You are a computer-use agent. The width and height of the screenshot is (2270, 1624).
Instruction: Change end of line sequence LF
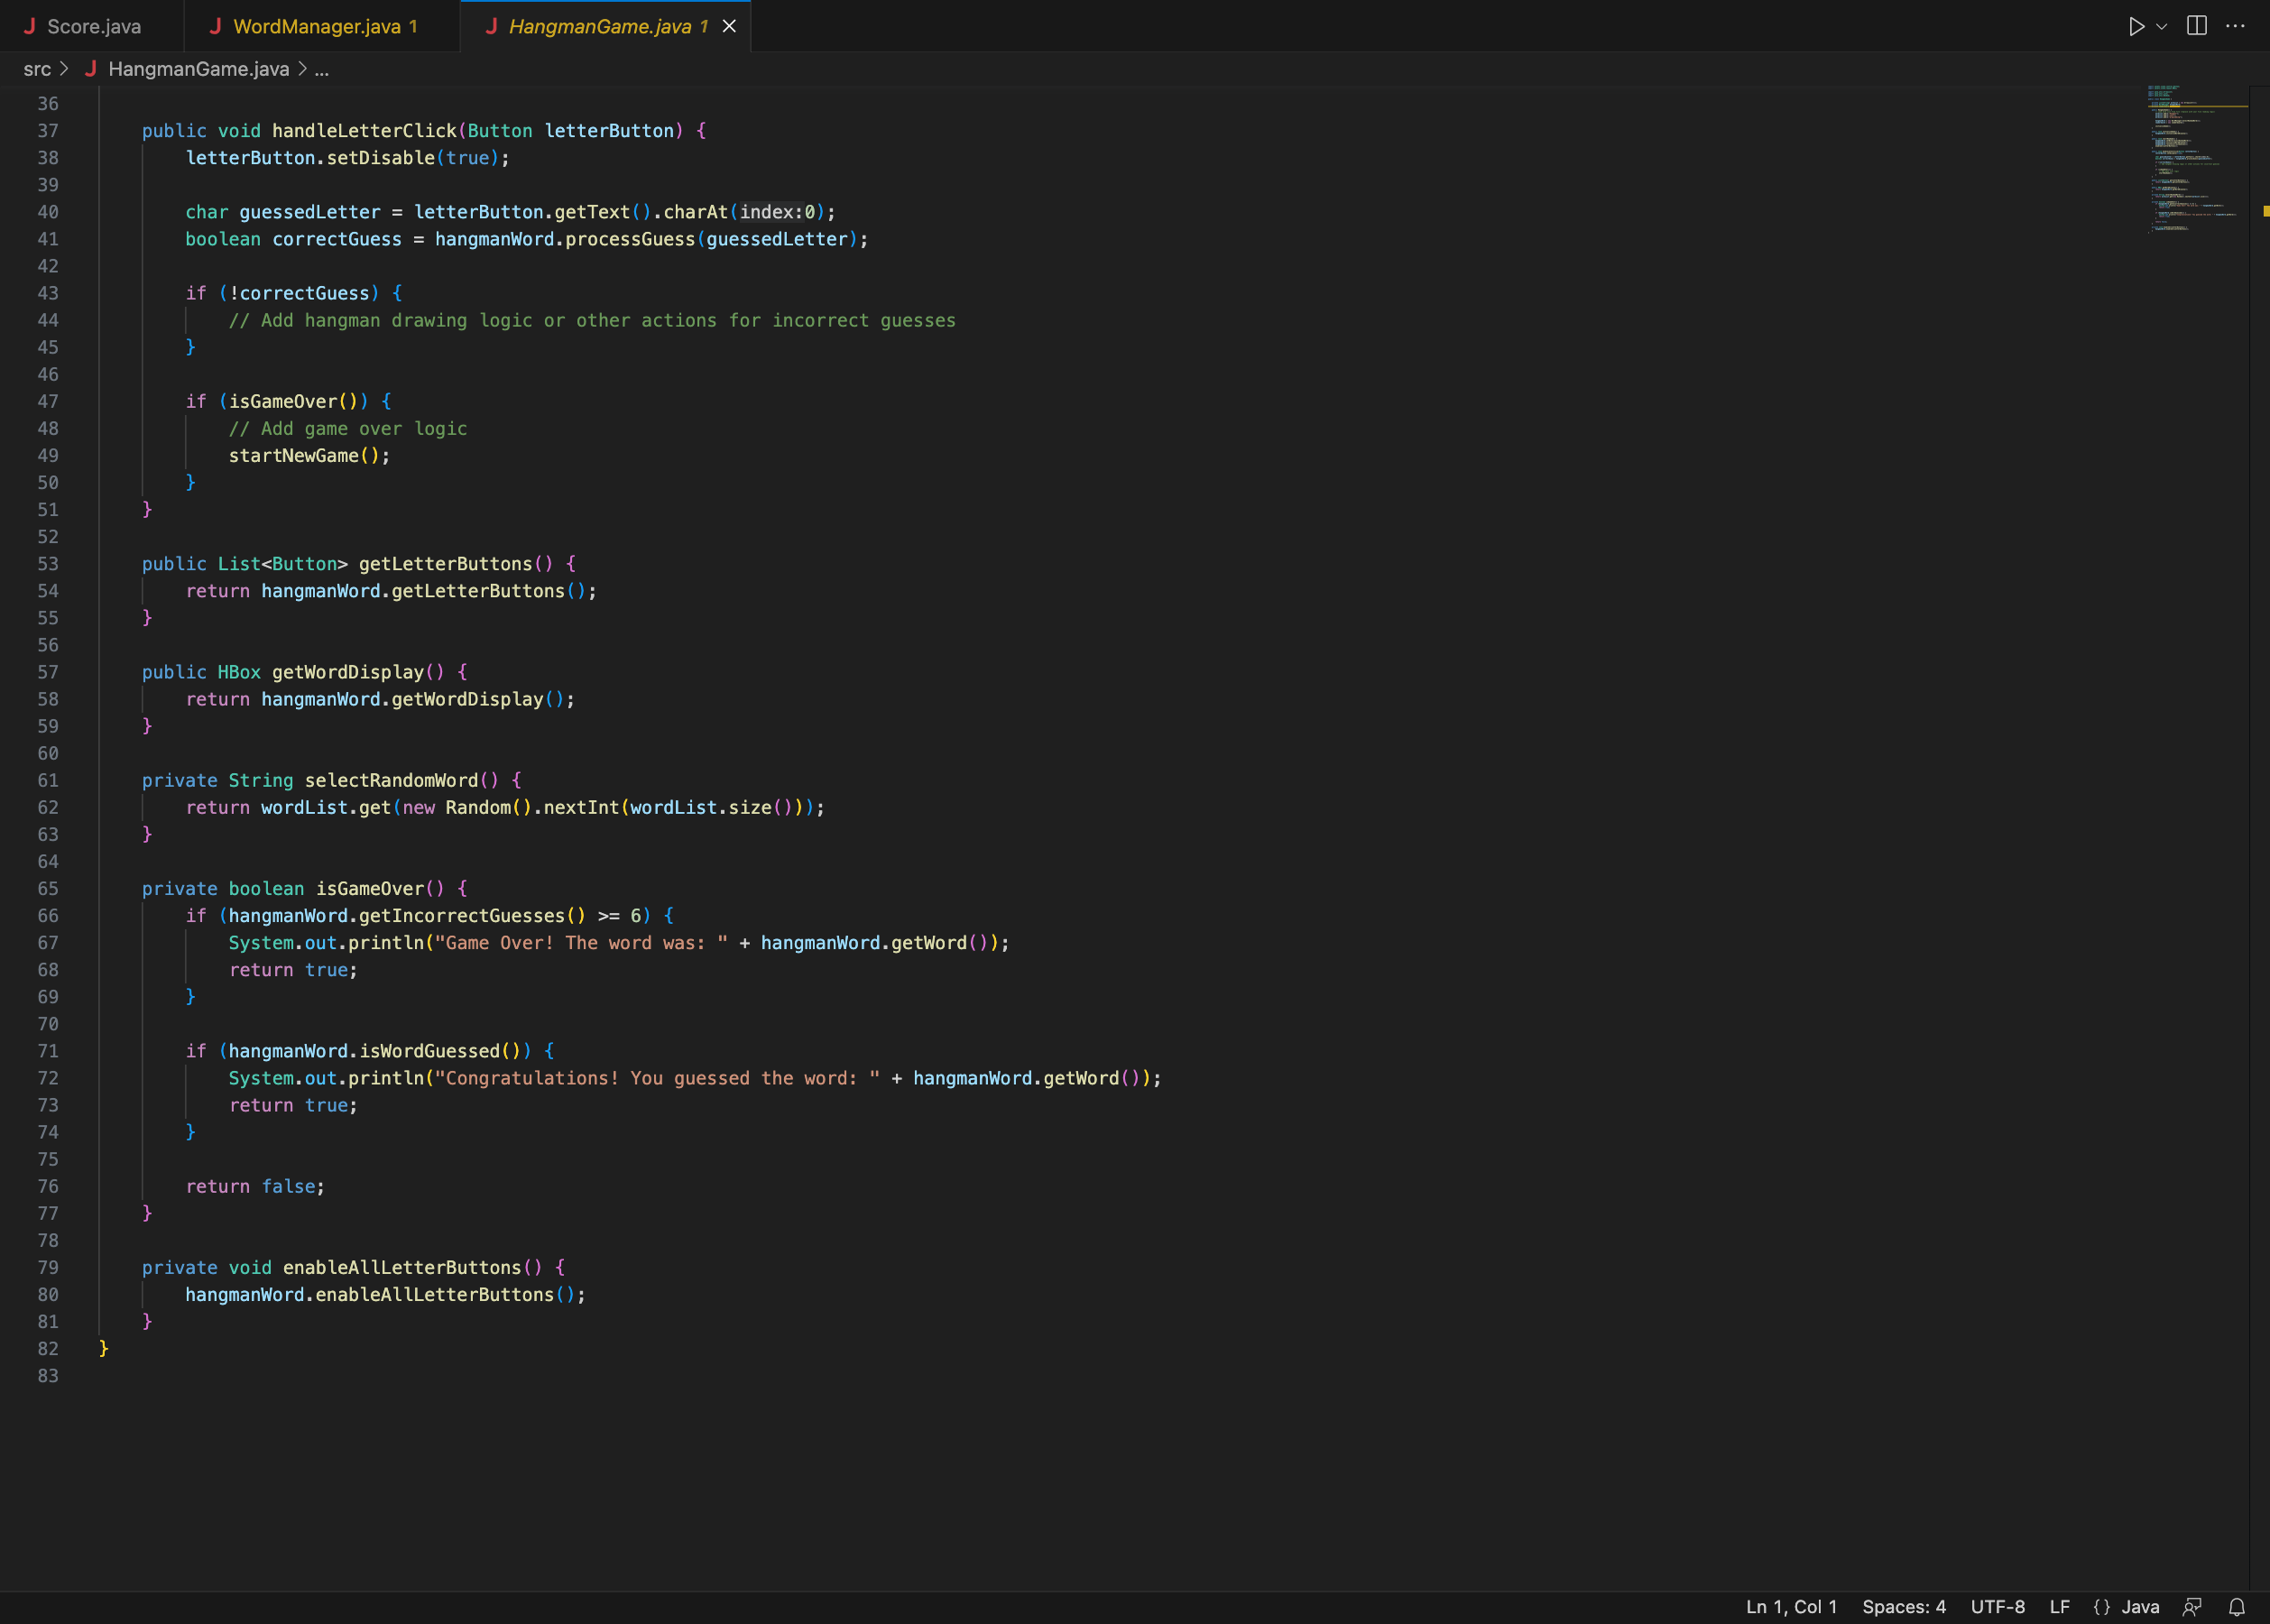click(2059, 1607)
